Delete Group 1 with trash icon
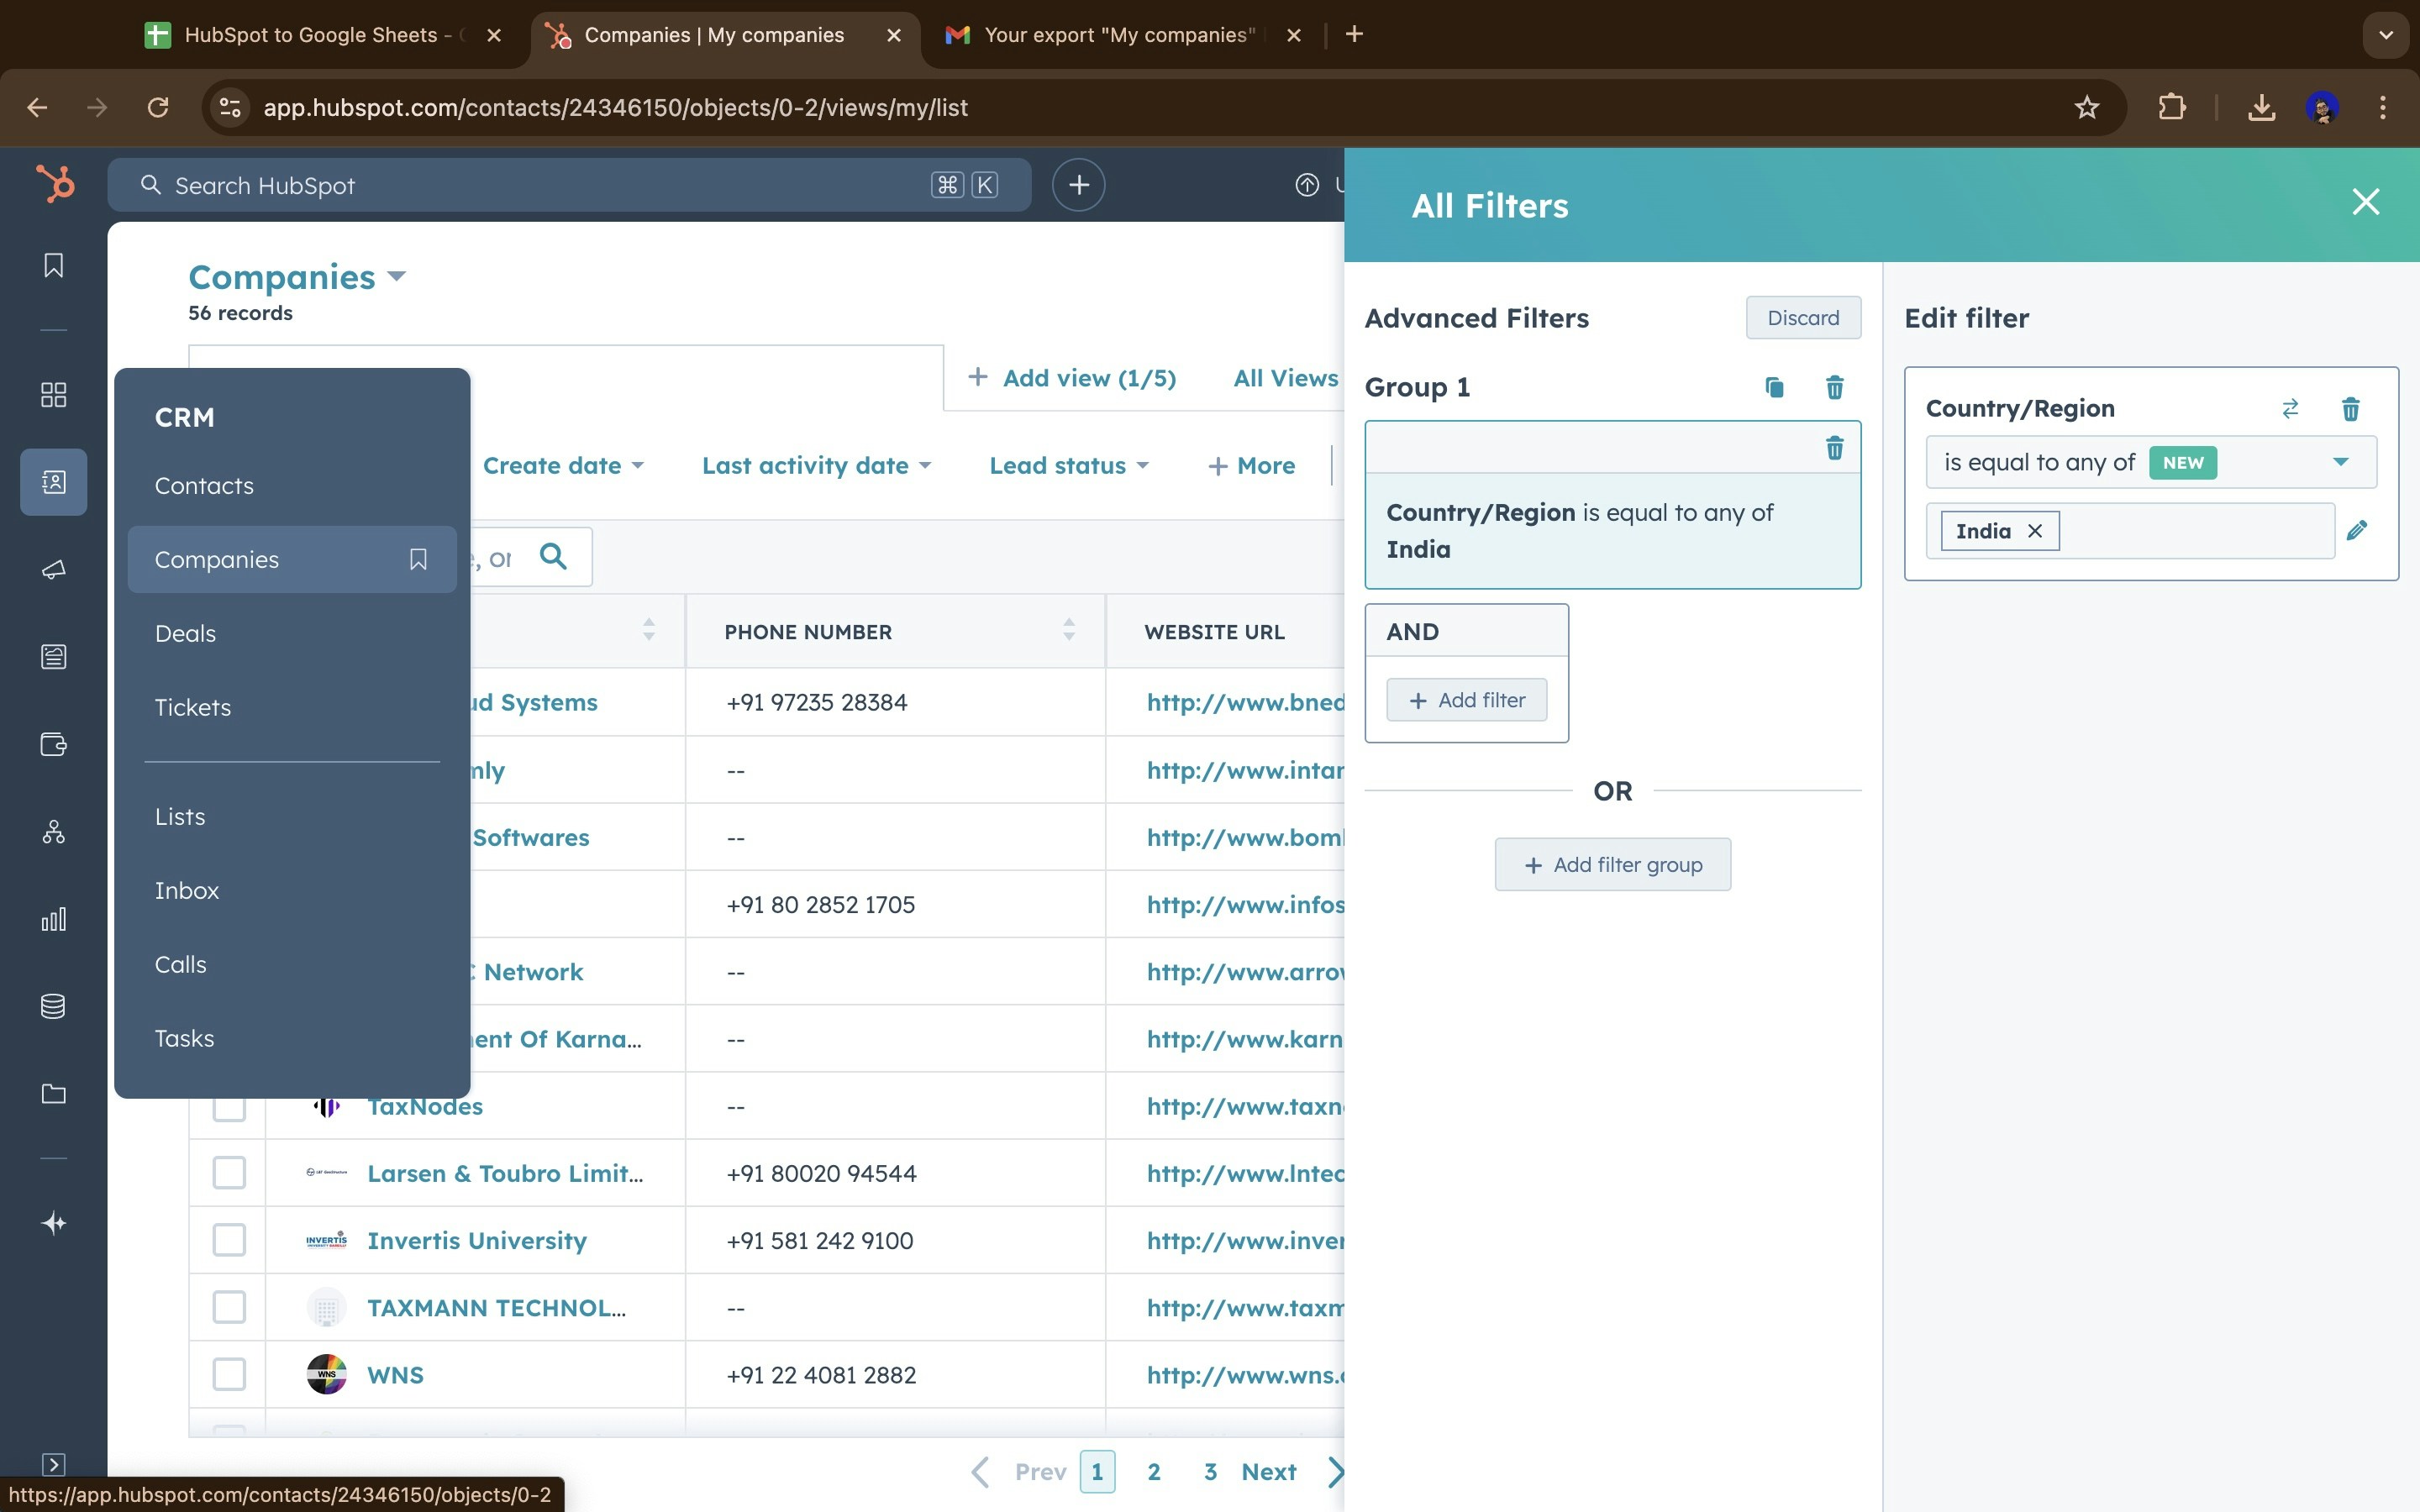The width and height of the screenshot is (2420, 1512). (x=1834, y=387)
